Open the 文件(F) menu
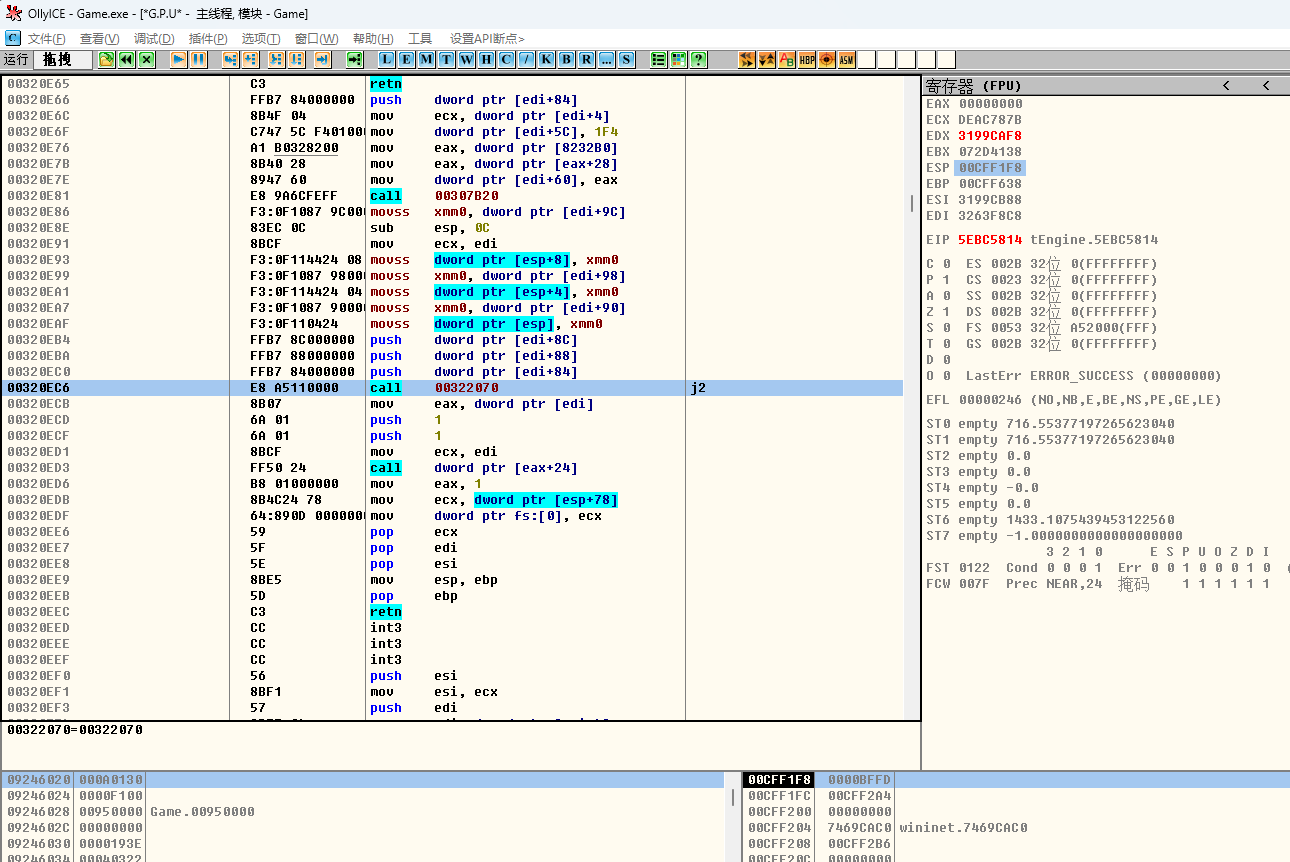The width and height of the screenshot is (1290, 862). 46,38
